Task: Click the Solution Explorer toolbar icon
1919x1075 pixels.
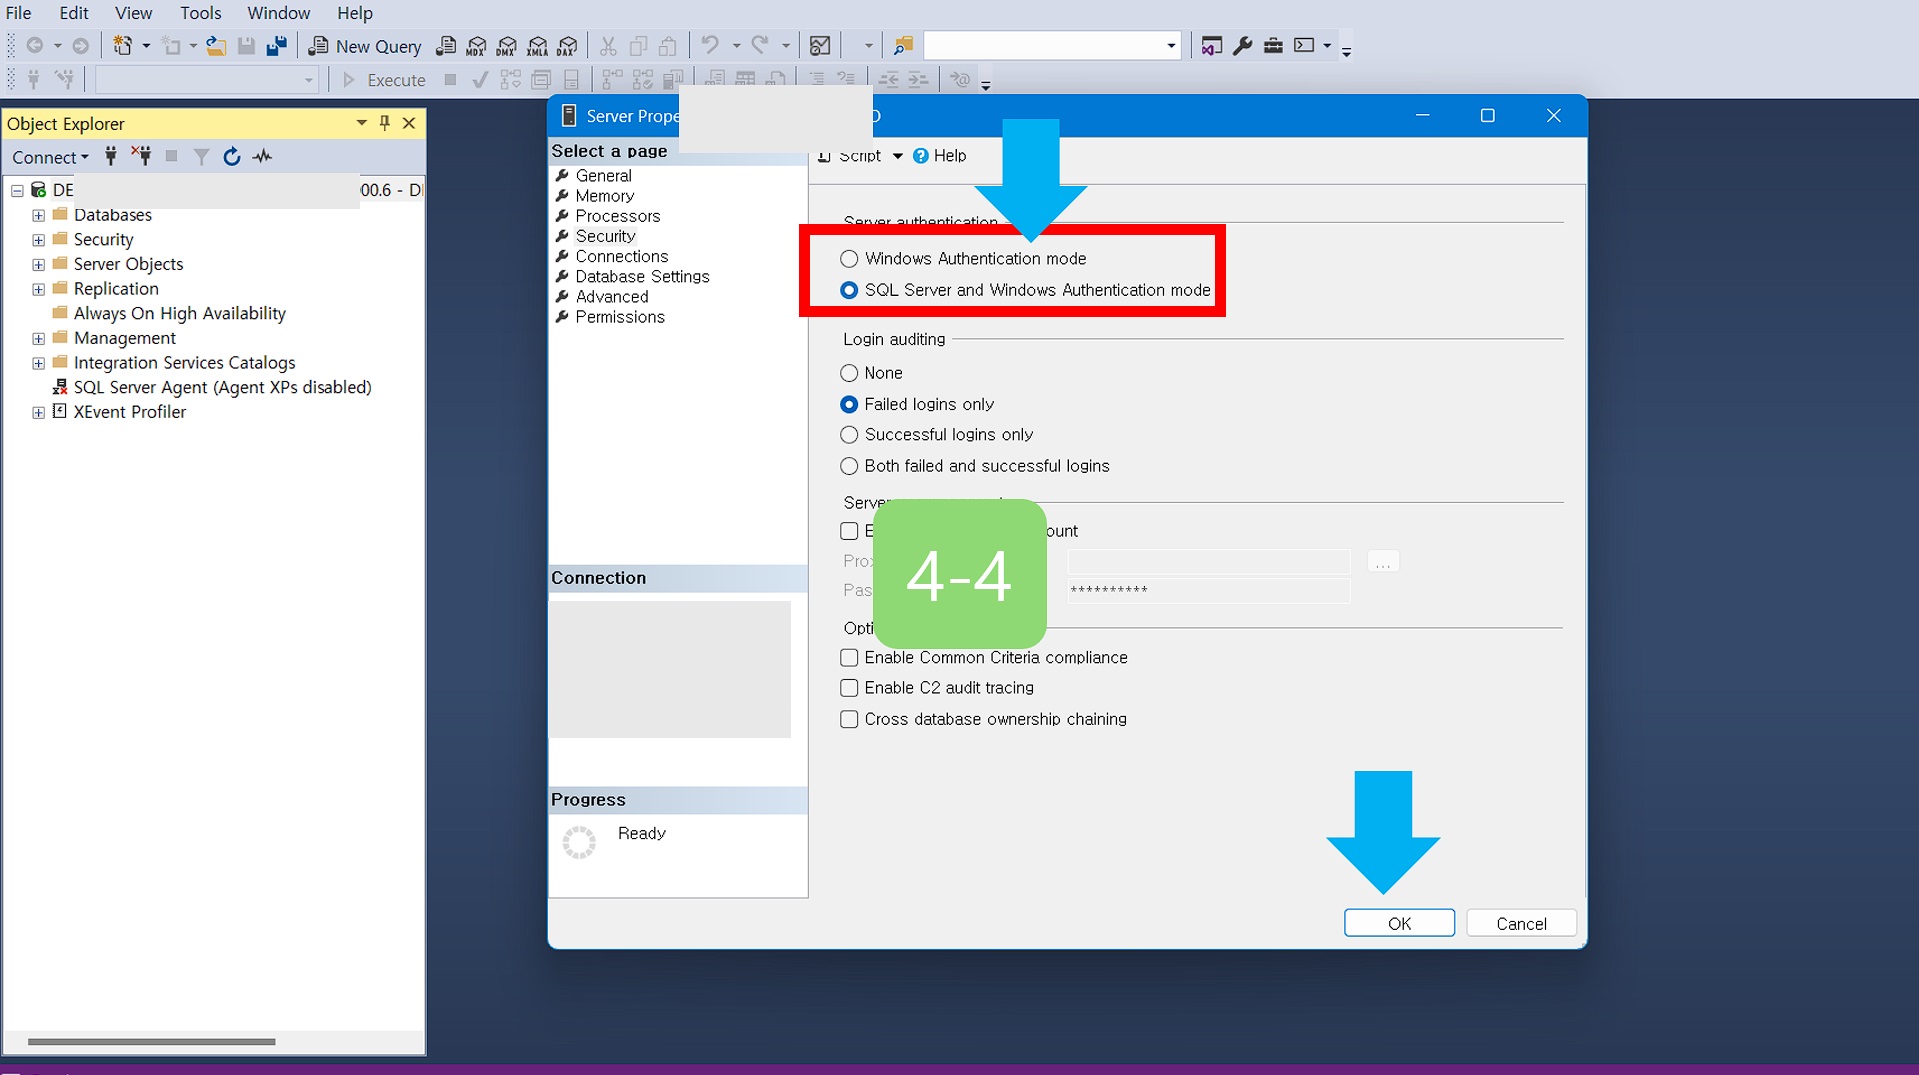Action: click(x=1211, y=46)
